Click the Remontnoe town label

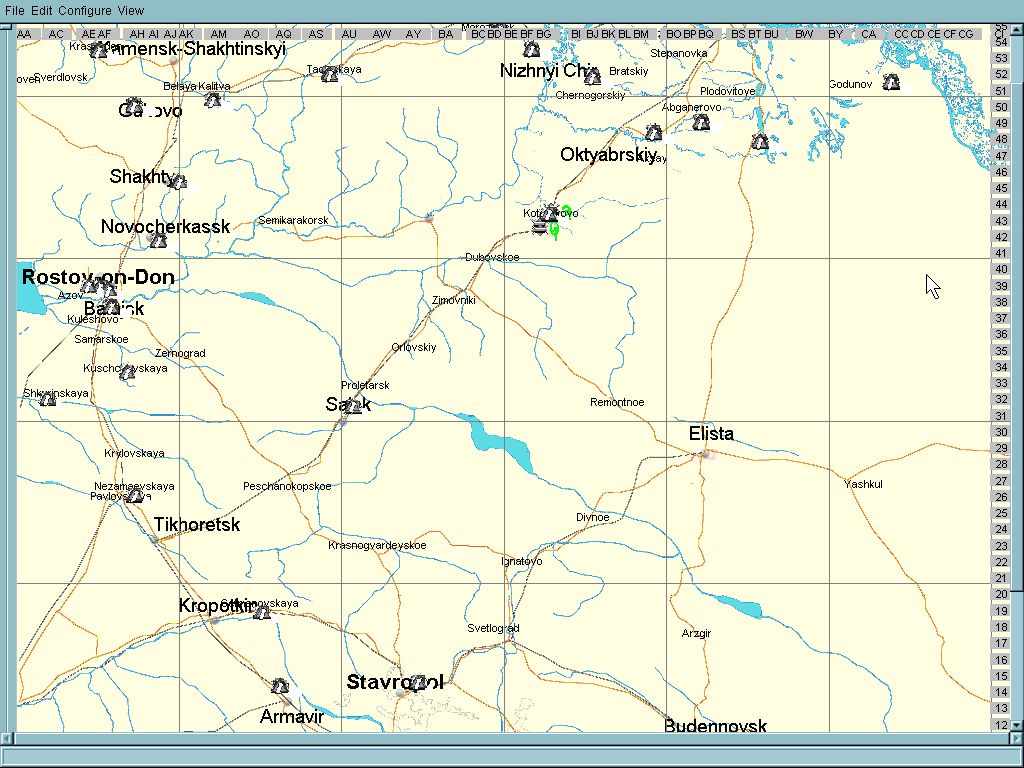coord(617,402)
